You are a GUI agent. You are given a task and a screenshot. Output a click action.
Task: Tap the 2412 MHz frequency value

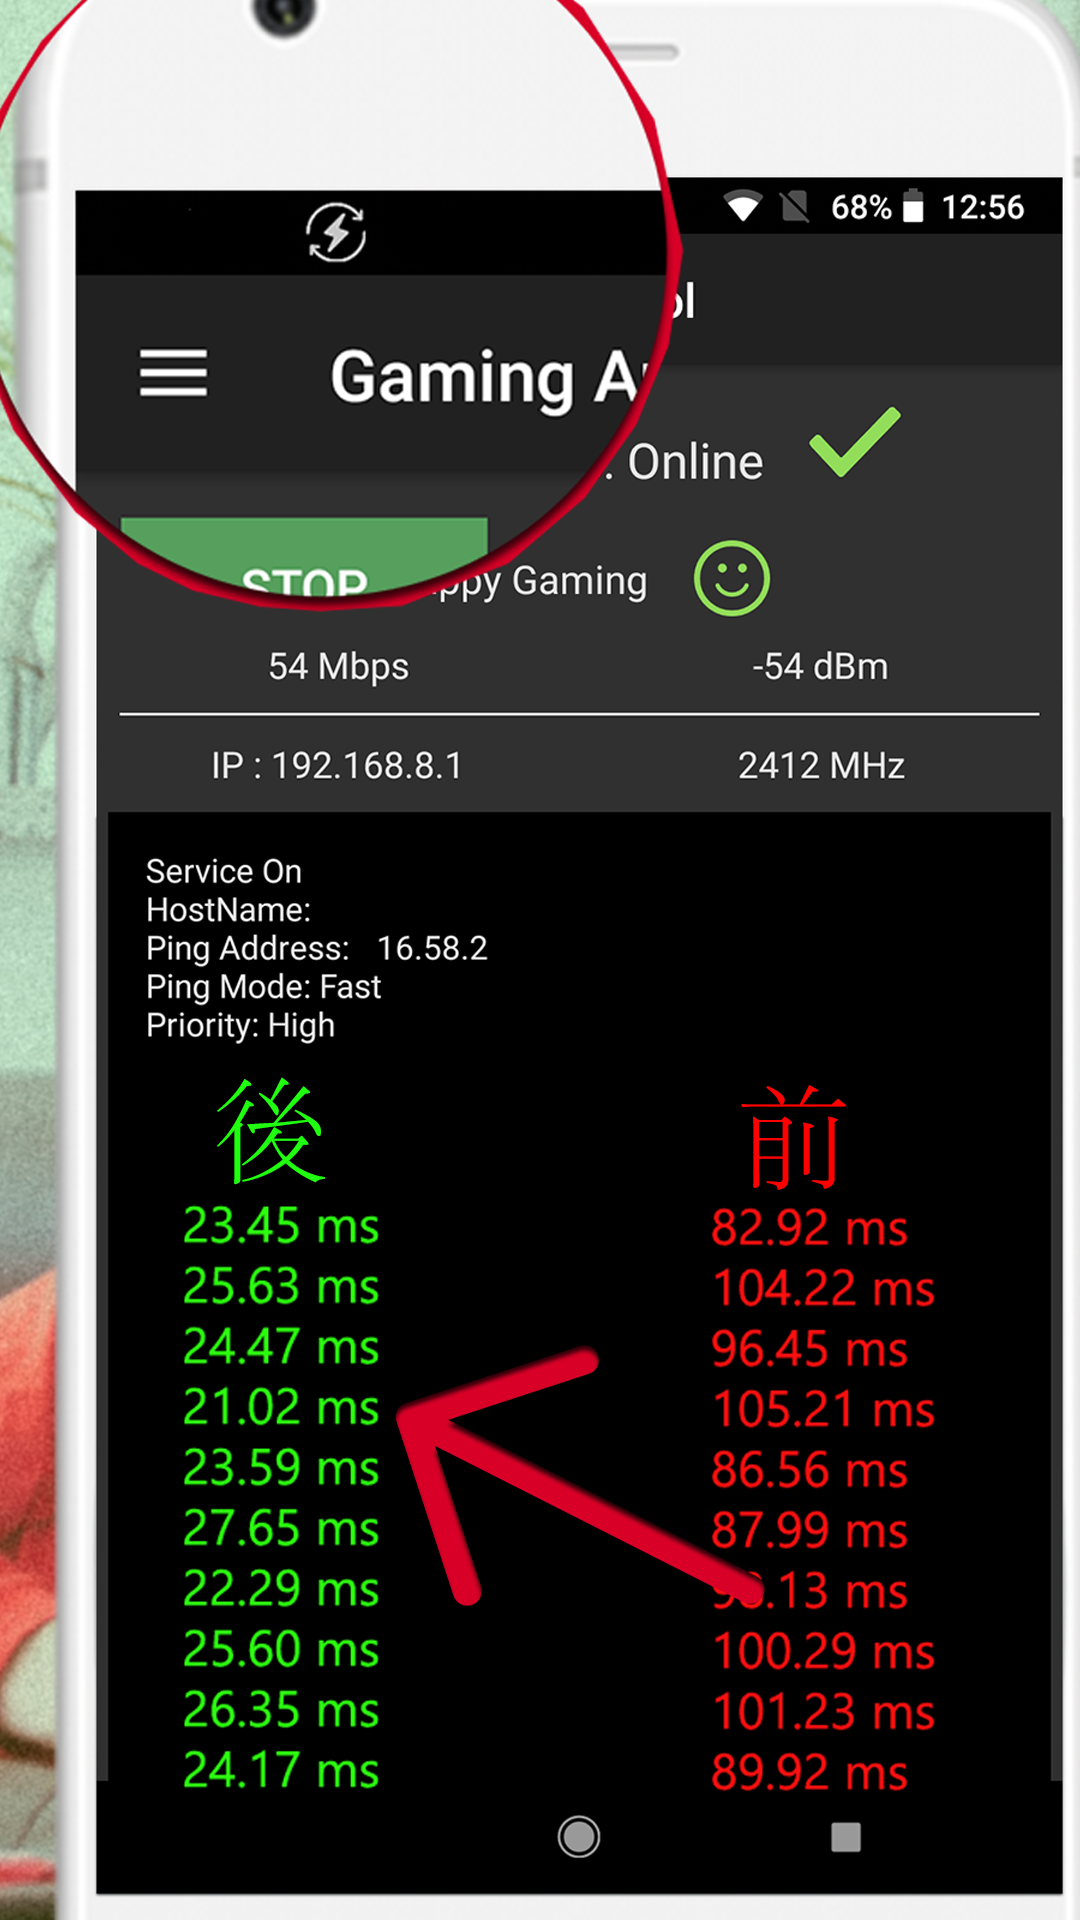pos(821,766)
